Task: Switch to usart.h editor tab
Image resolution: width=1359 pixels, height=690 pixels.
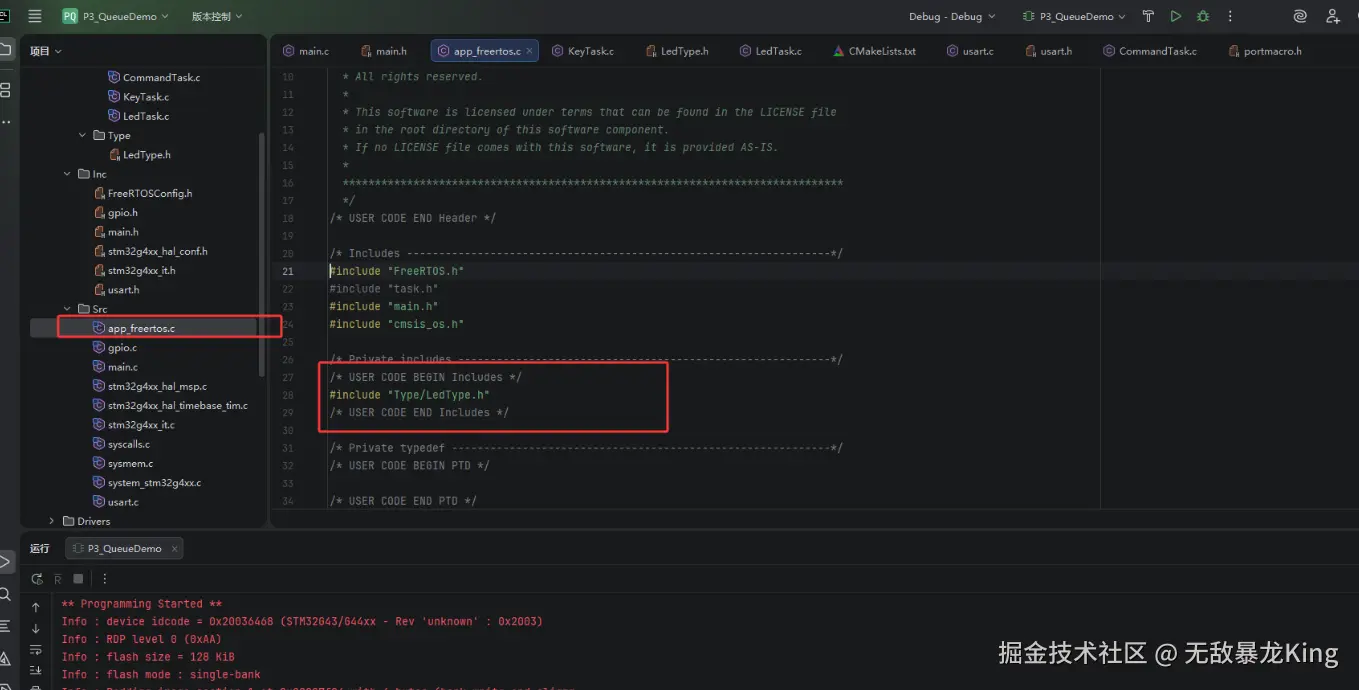Action: click(1047, 51)
